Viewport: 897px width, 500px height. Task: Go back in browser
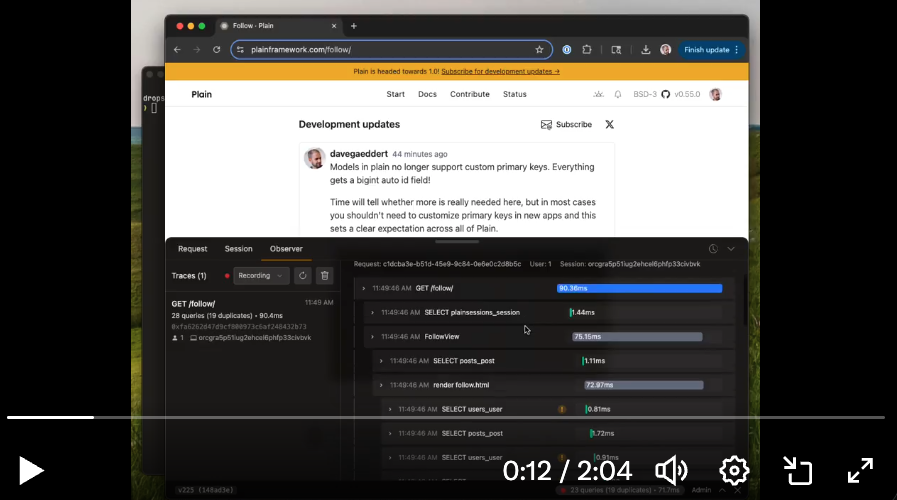[177, 50]
